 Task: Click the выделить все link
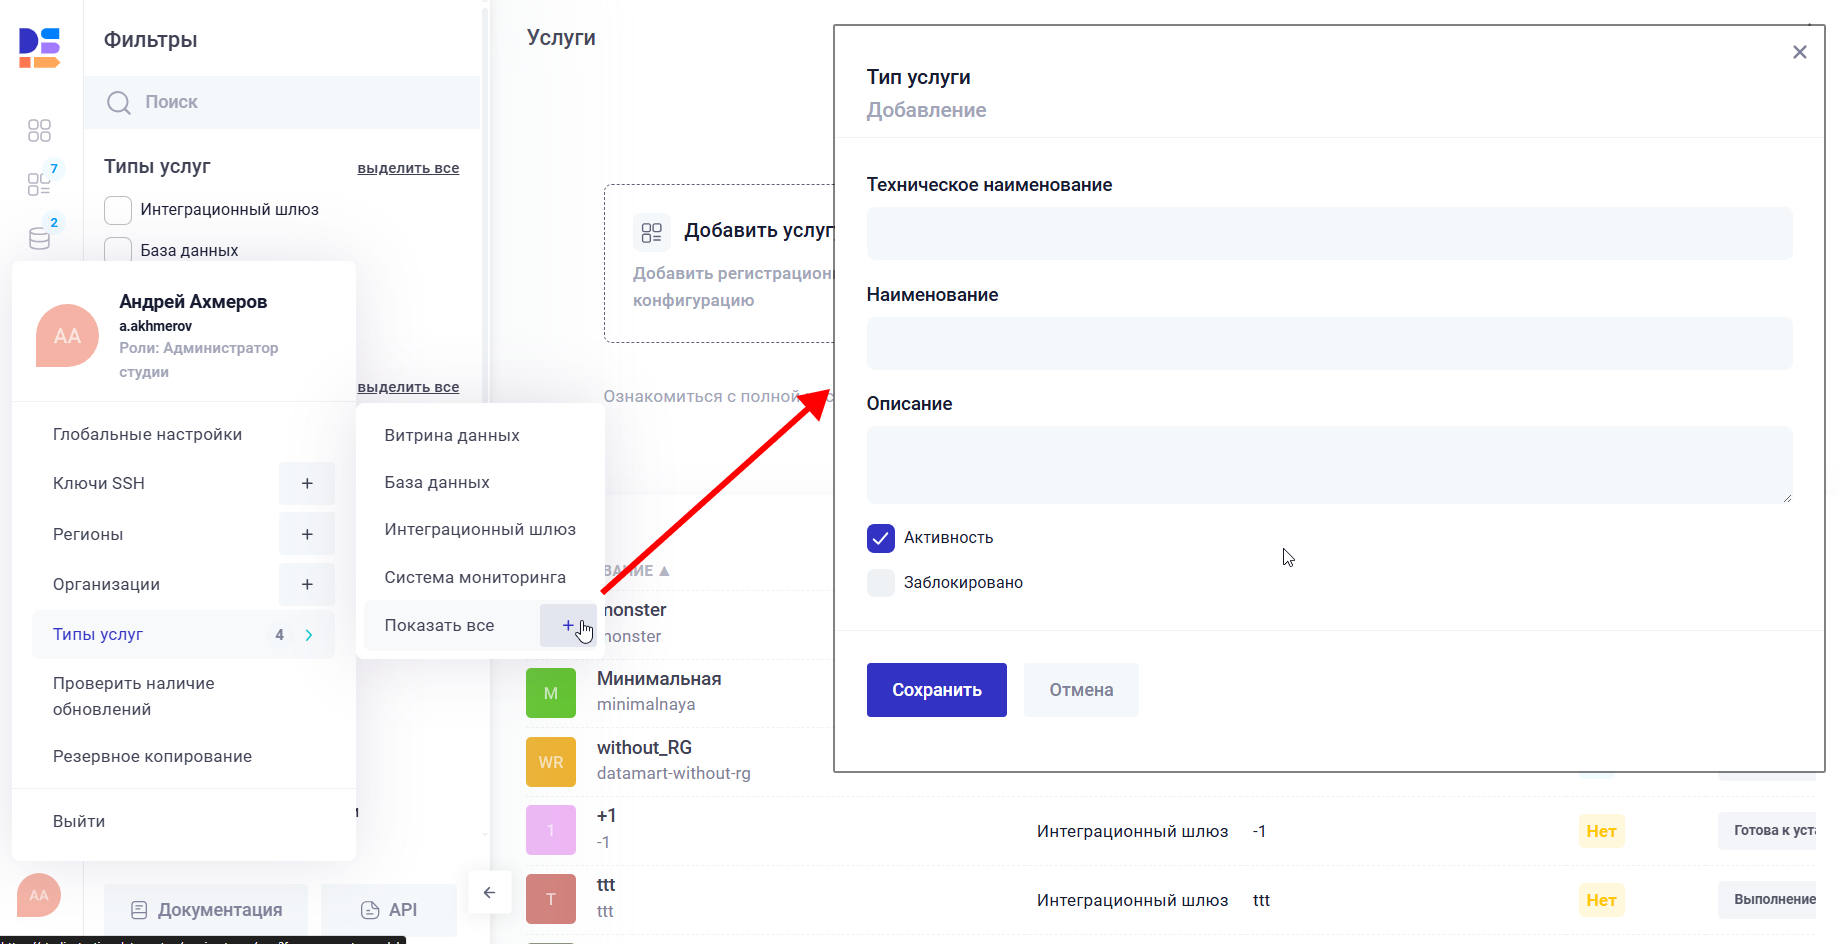(x=408, y=167)
